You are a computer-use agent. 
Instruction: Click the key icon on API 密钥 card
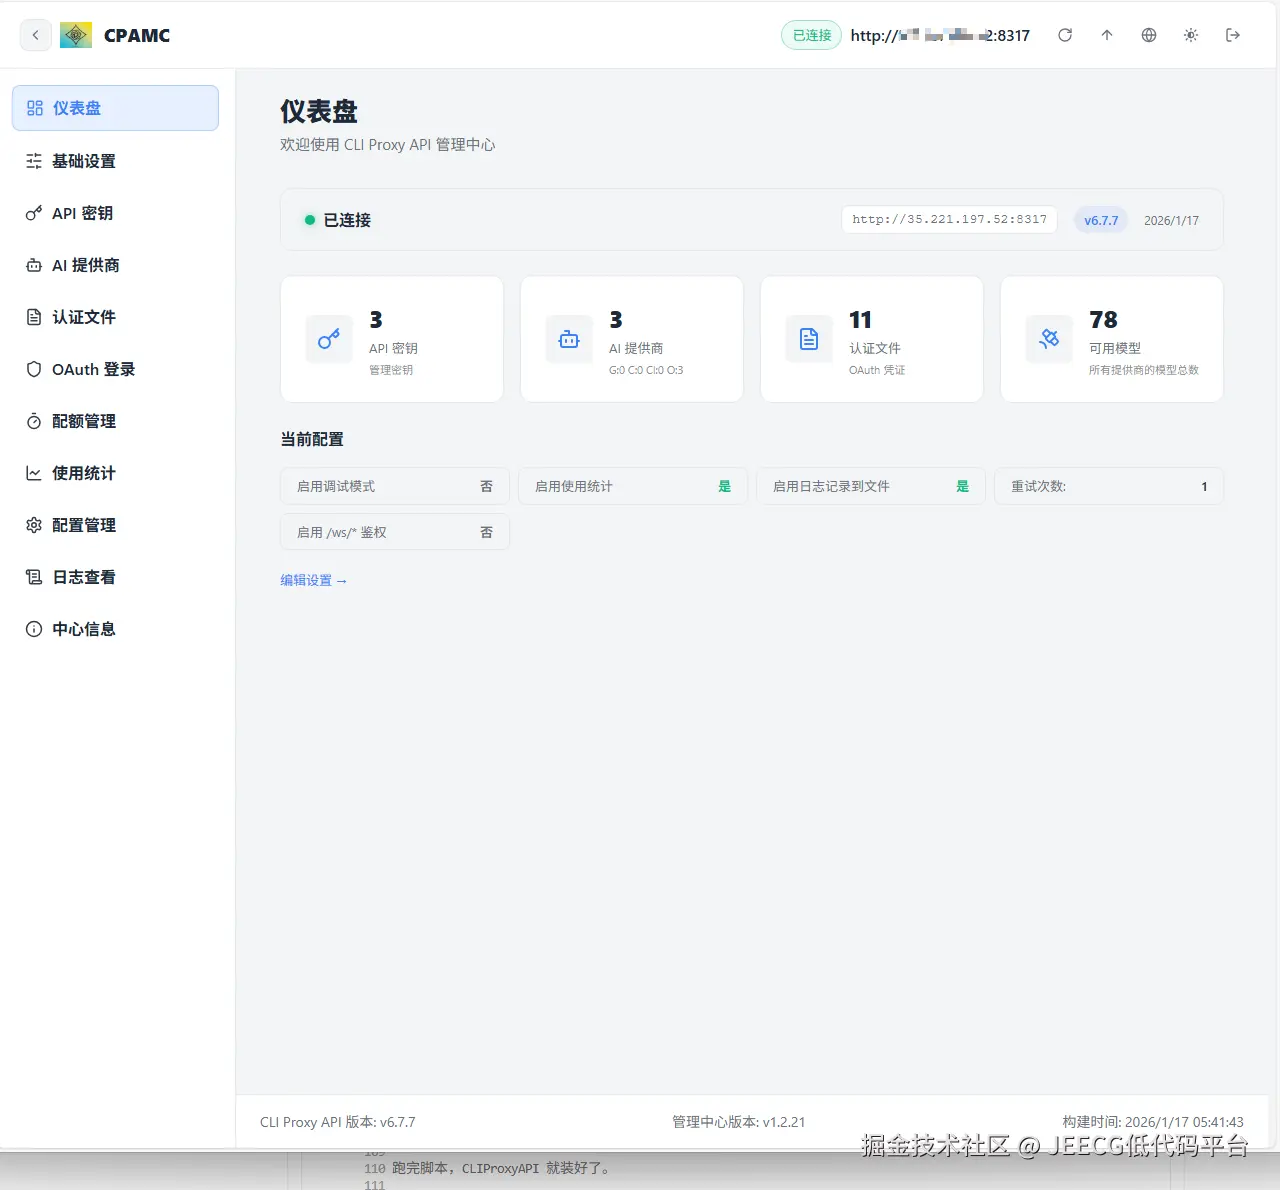[329, 339]
